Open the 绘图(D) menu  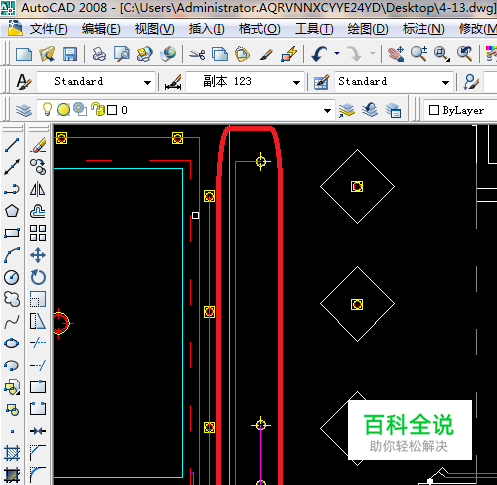(x=368, y=29)
